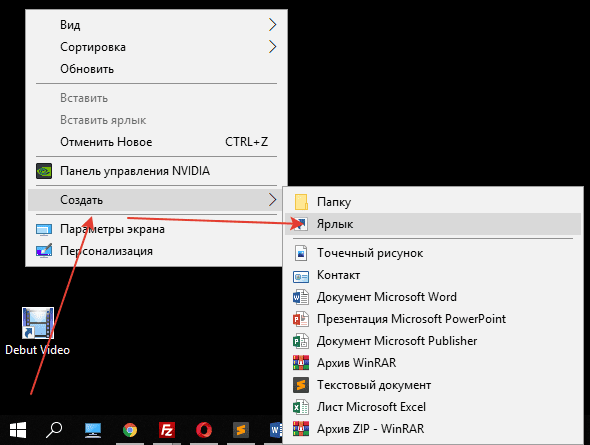Image resolution: width=590 pixels, height=445 pixels.
Task: Click the disabled Вставить ярлык entry
Action: [x=155, y=120]
